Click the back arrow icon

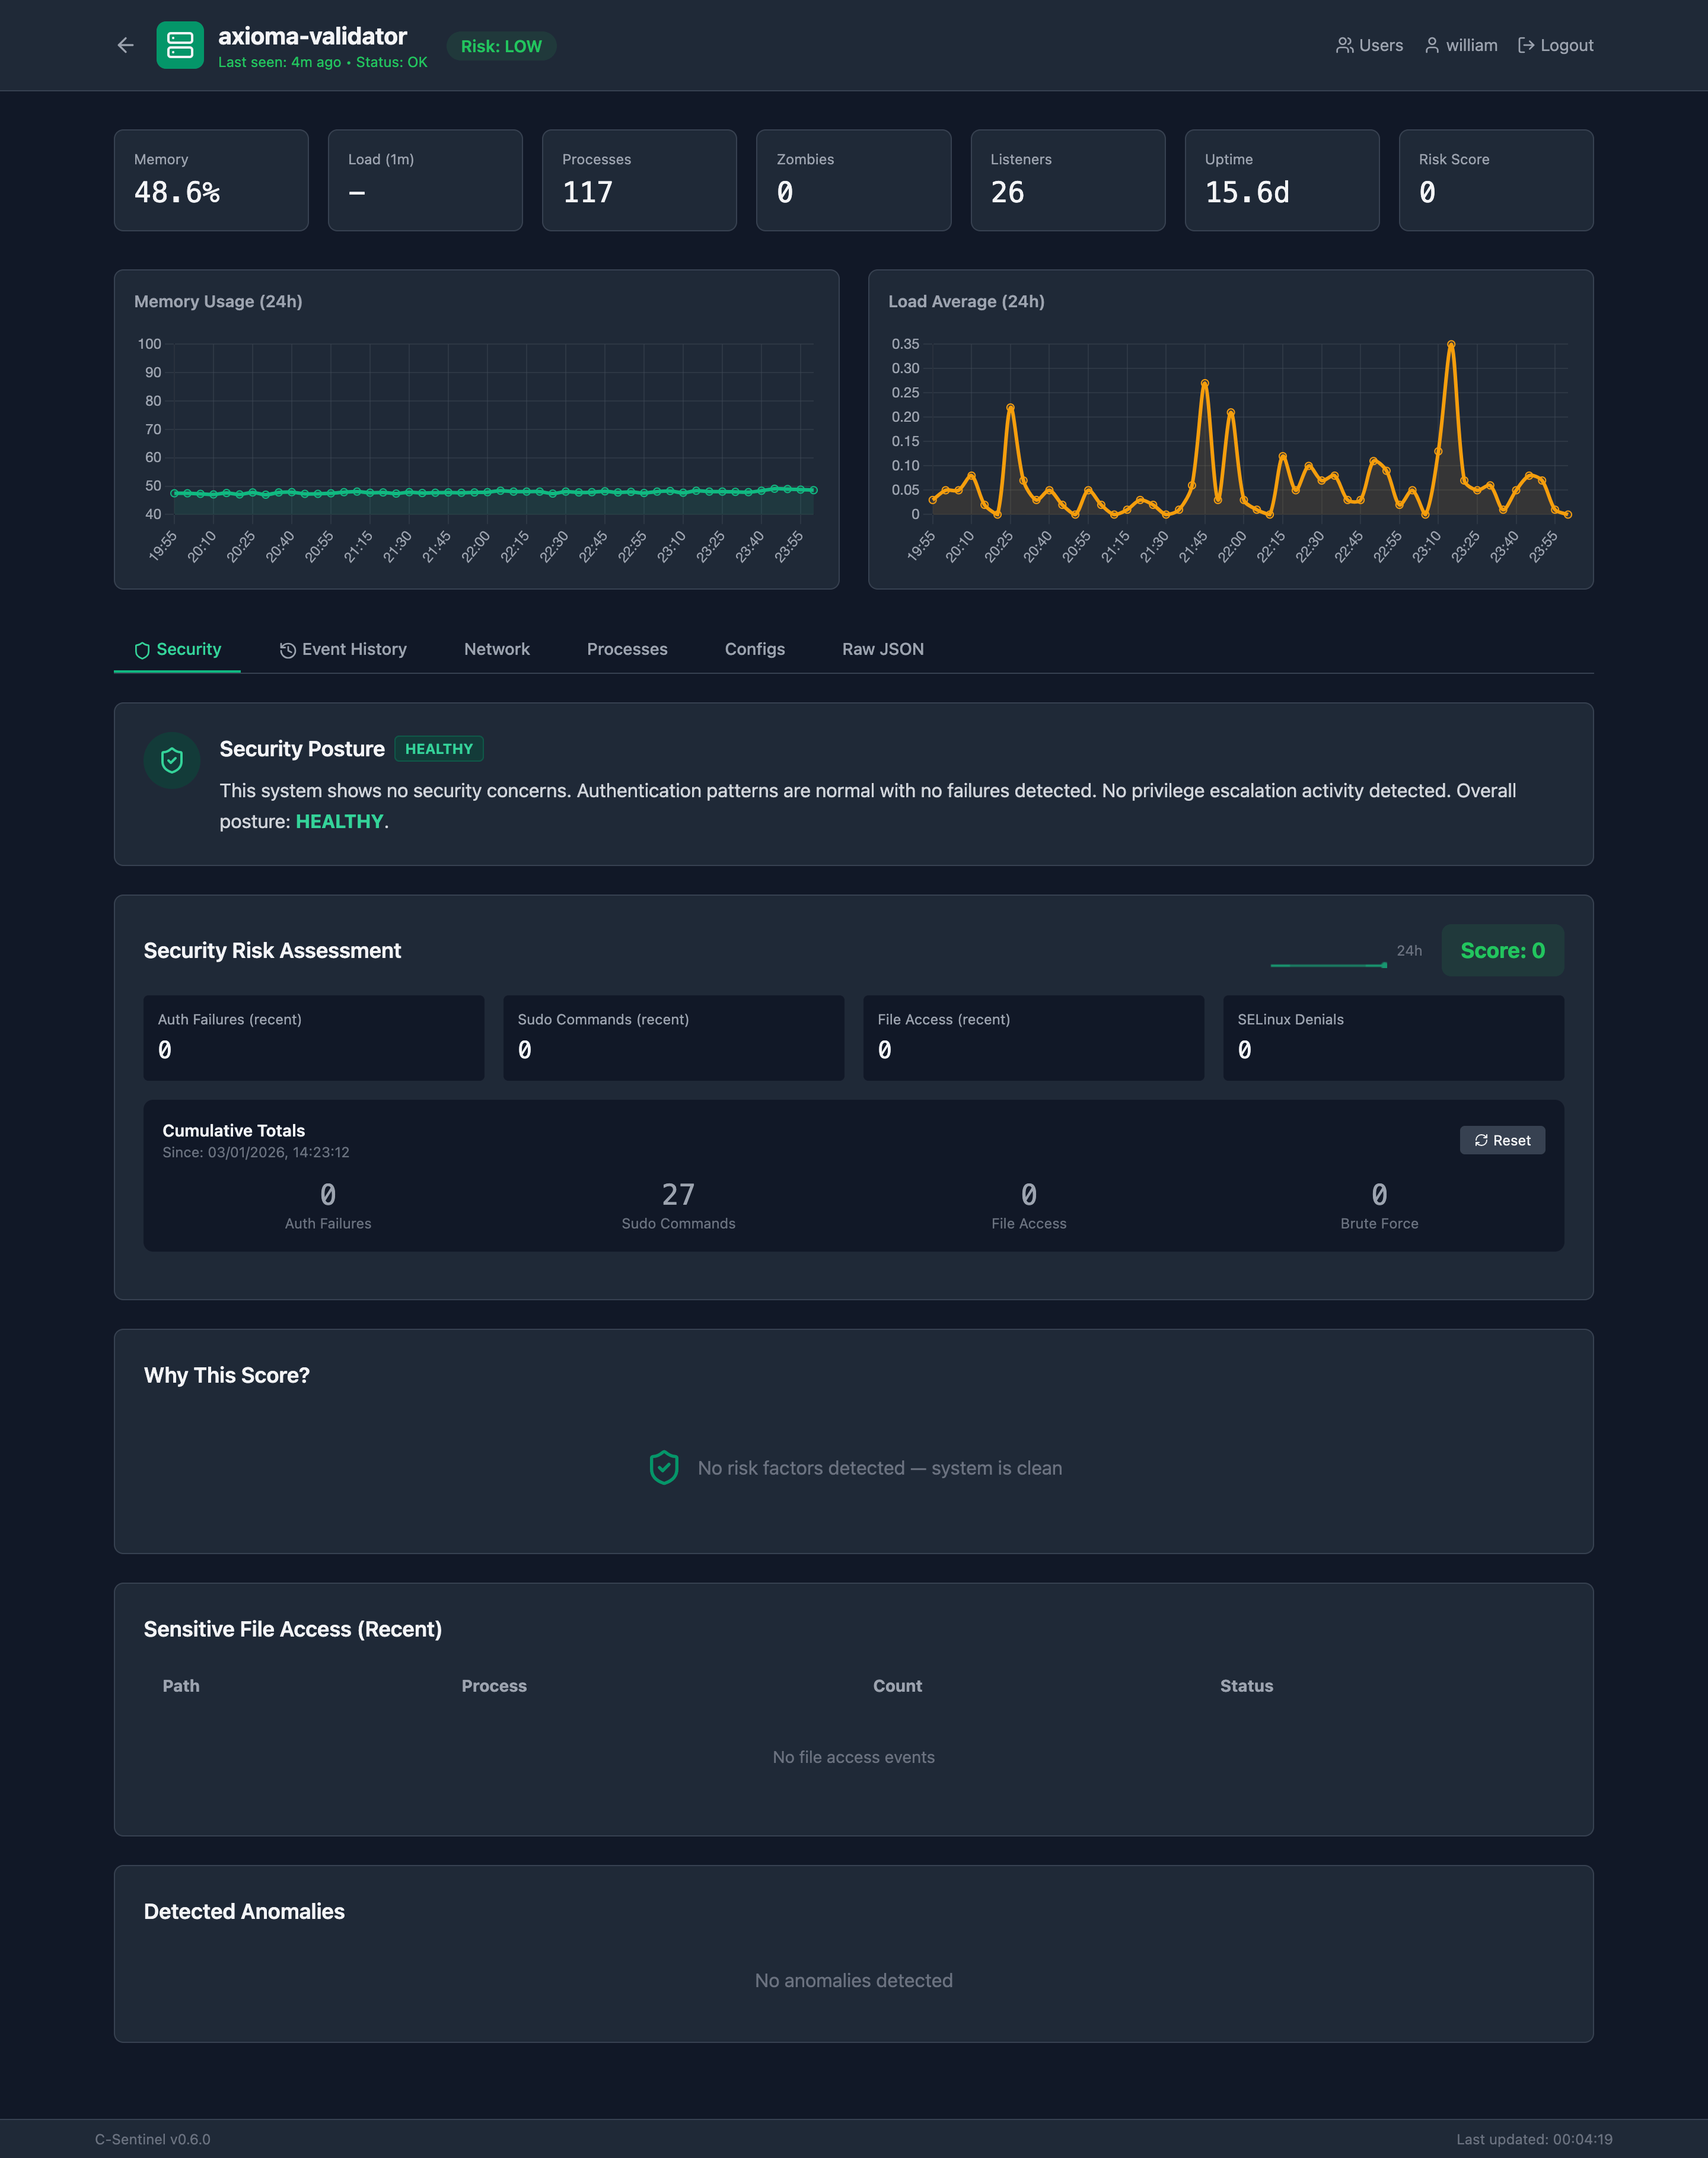click(x=125, y=45)
